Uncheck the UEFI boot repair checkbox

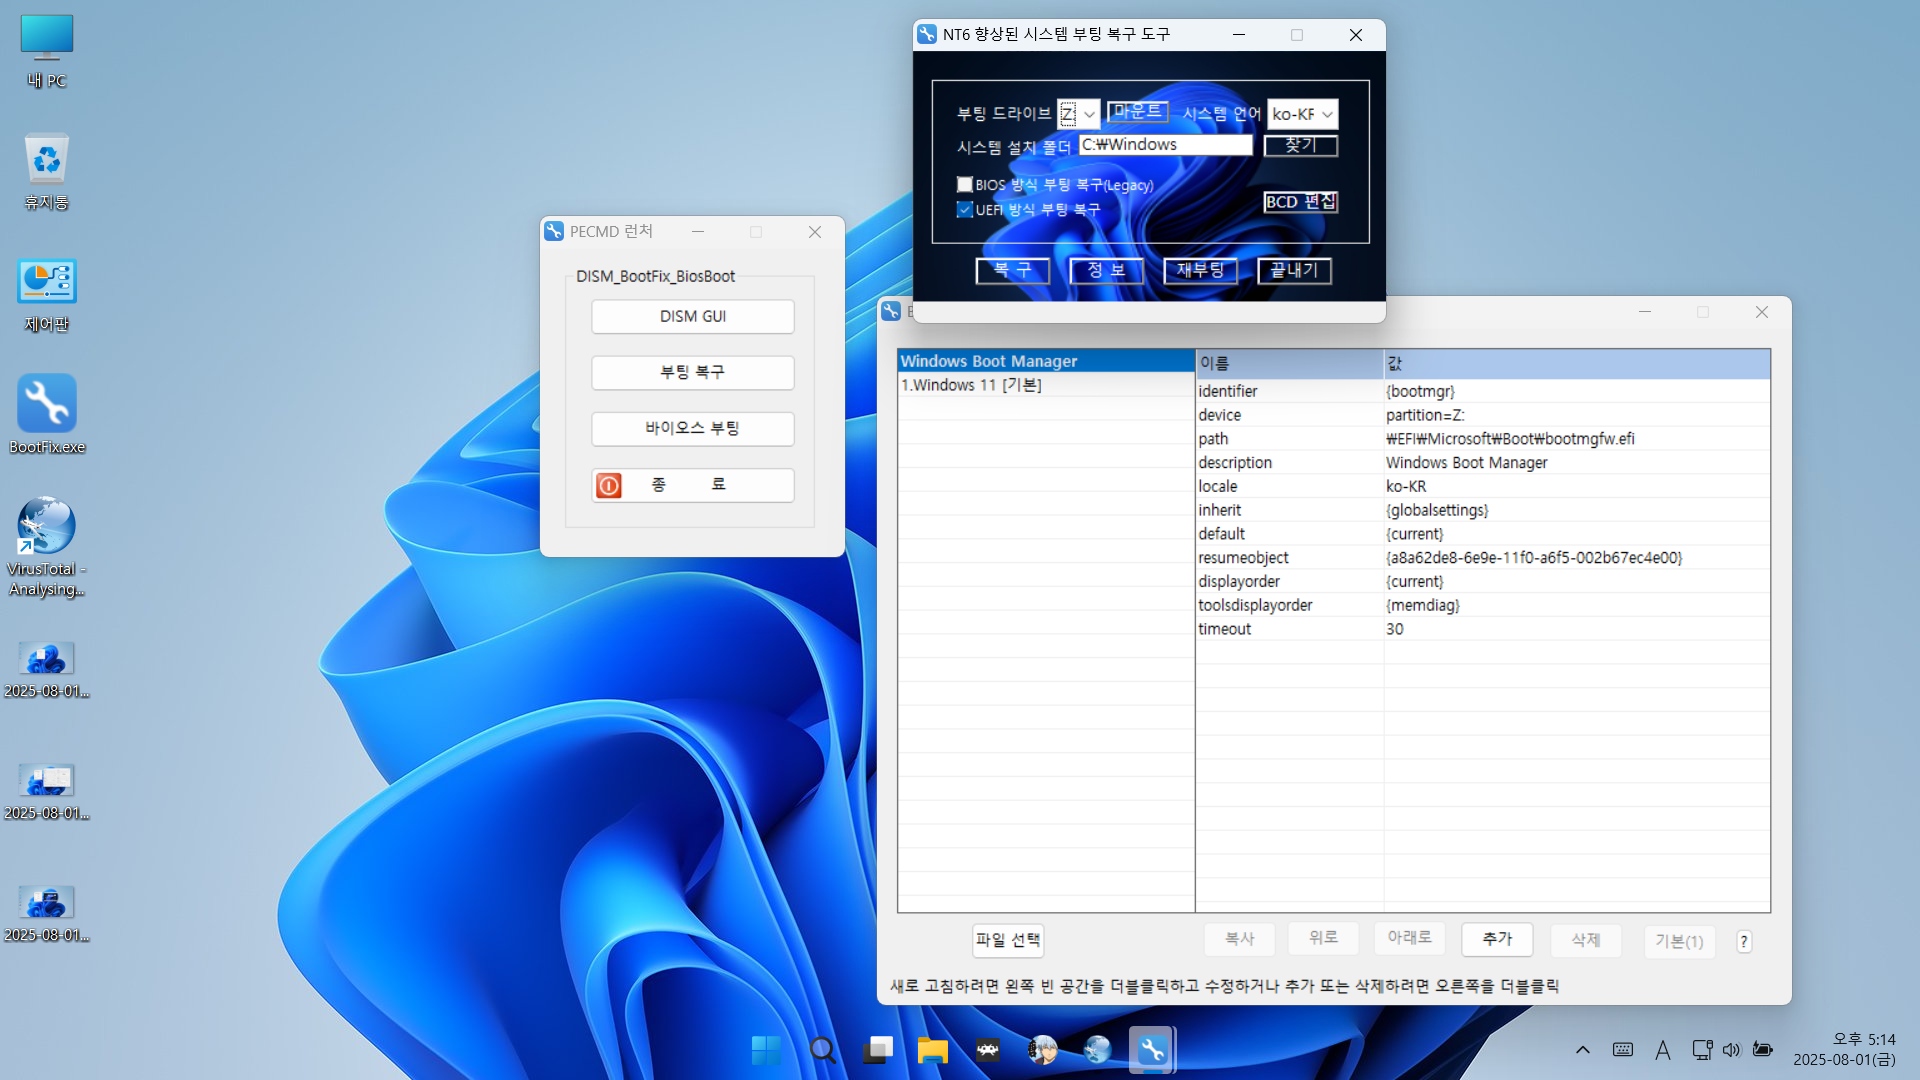click(x=965, y=210)
